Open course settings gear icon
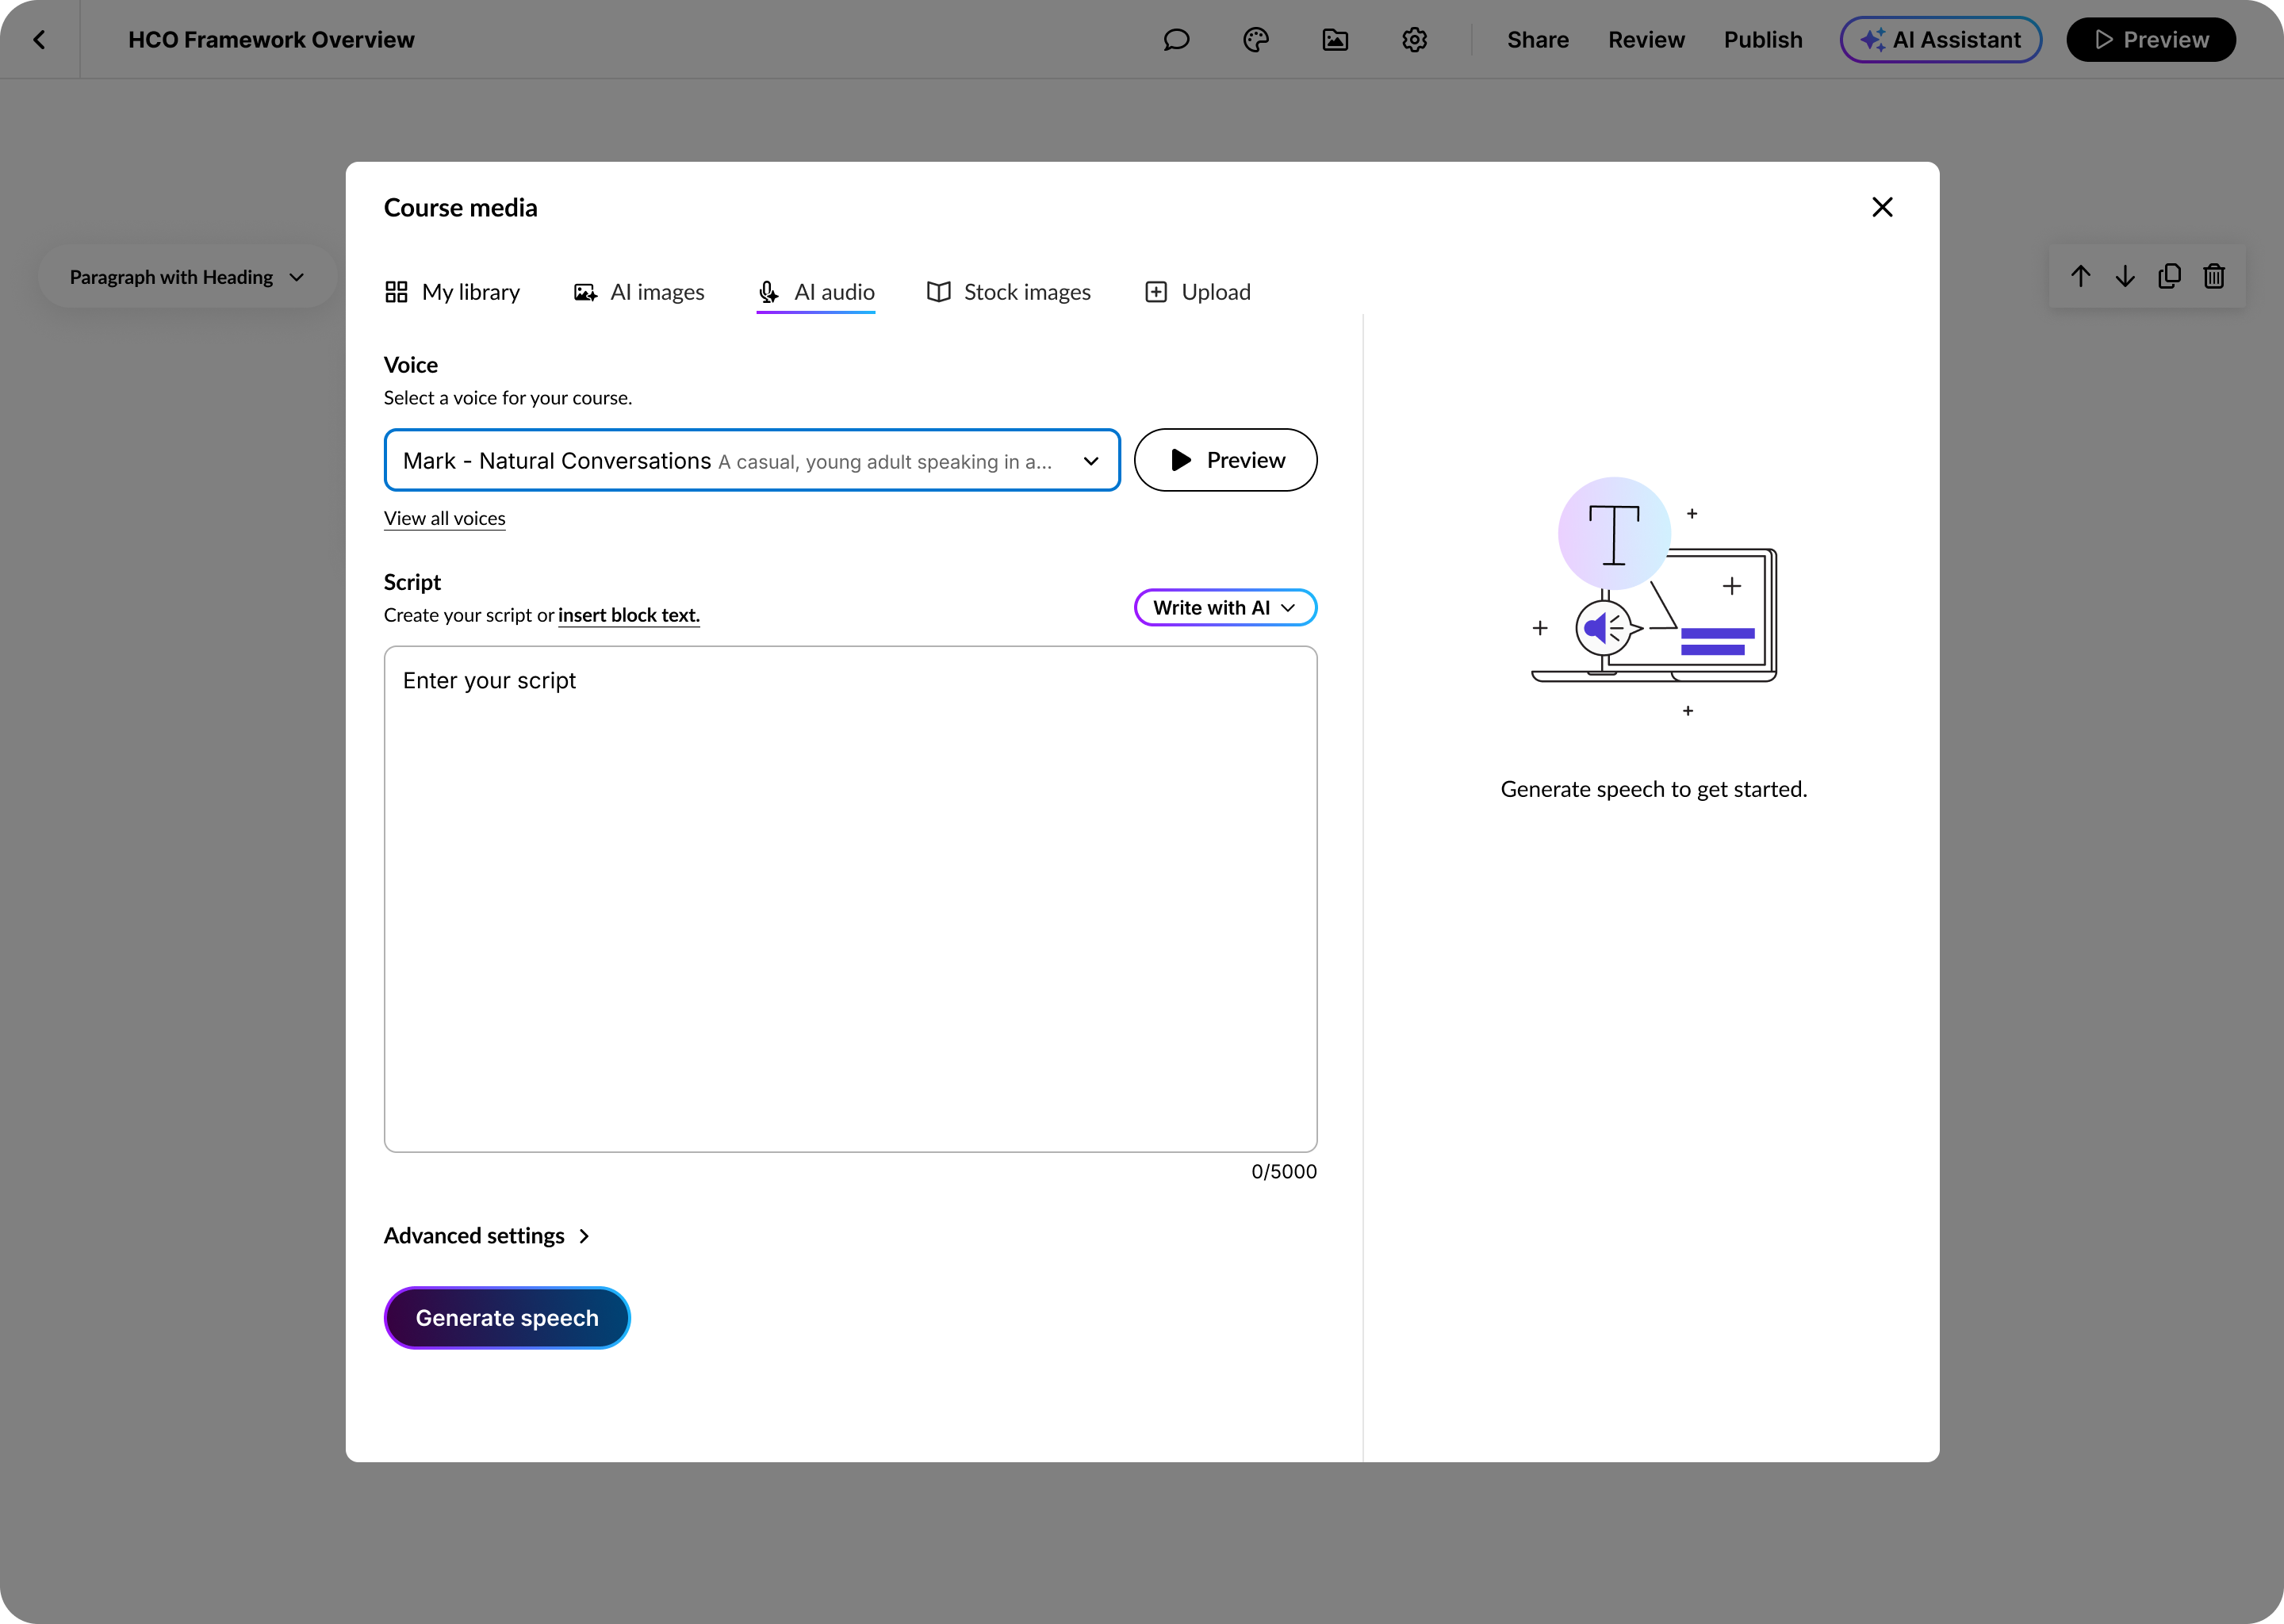The height and width of the screenshot is (1624, 2284). (1414, 40)
